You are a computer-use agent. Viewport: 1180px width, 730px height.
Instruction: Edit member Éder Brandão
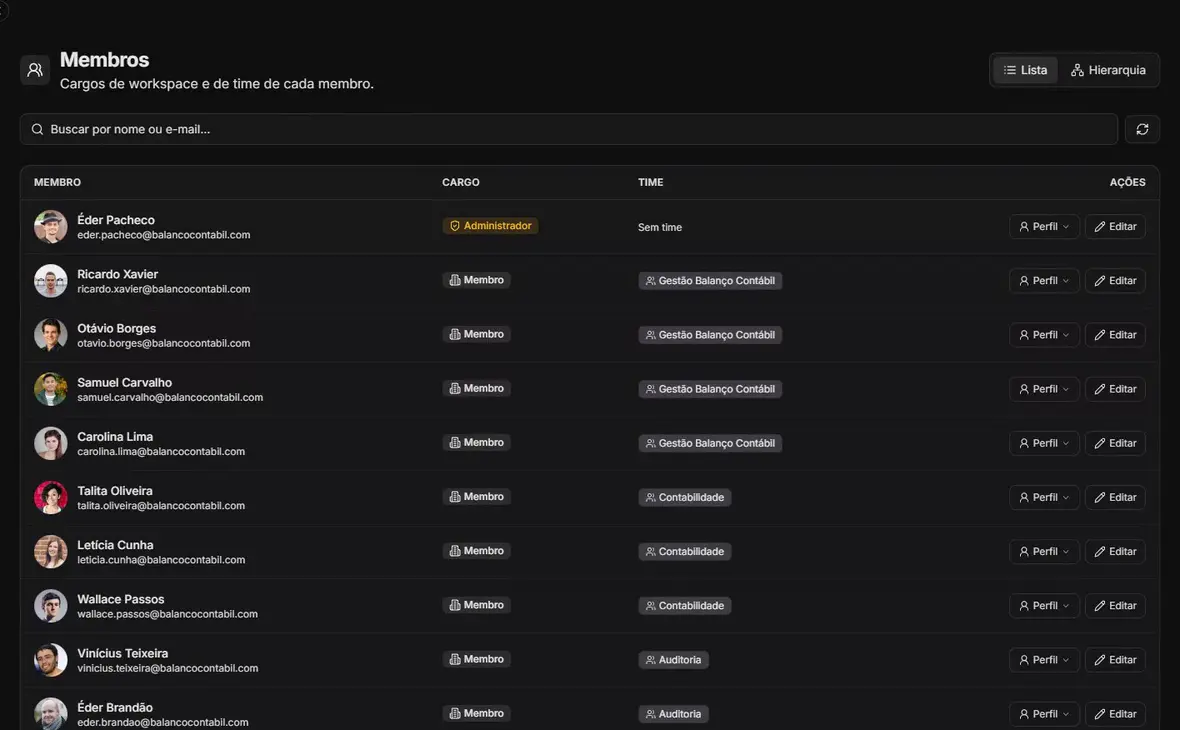click(x=1115, y=714)
